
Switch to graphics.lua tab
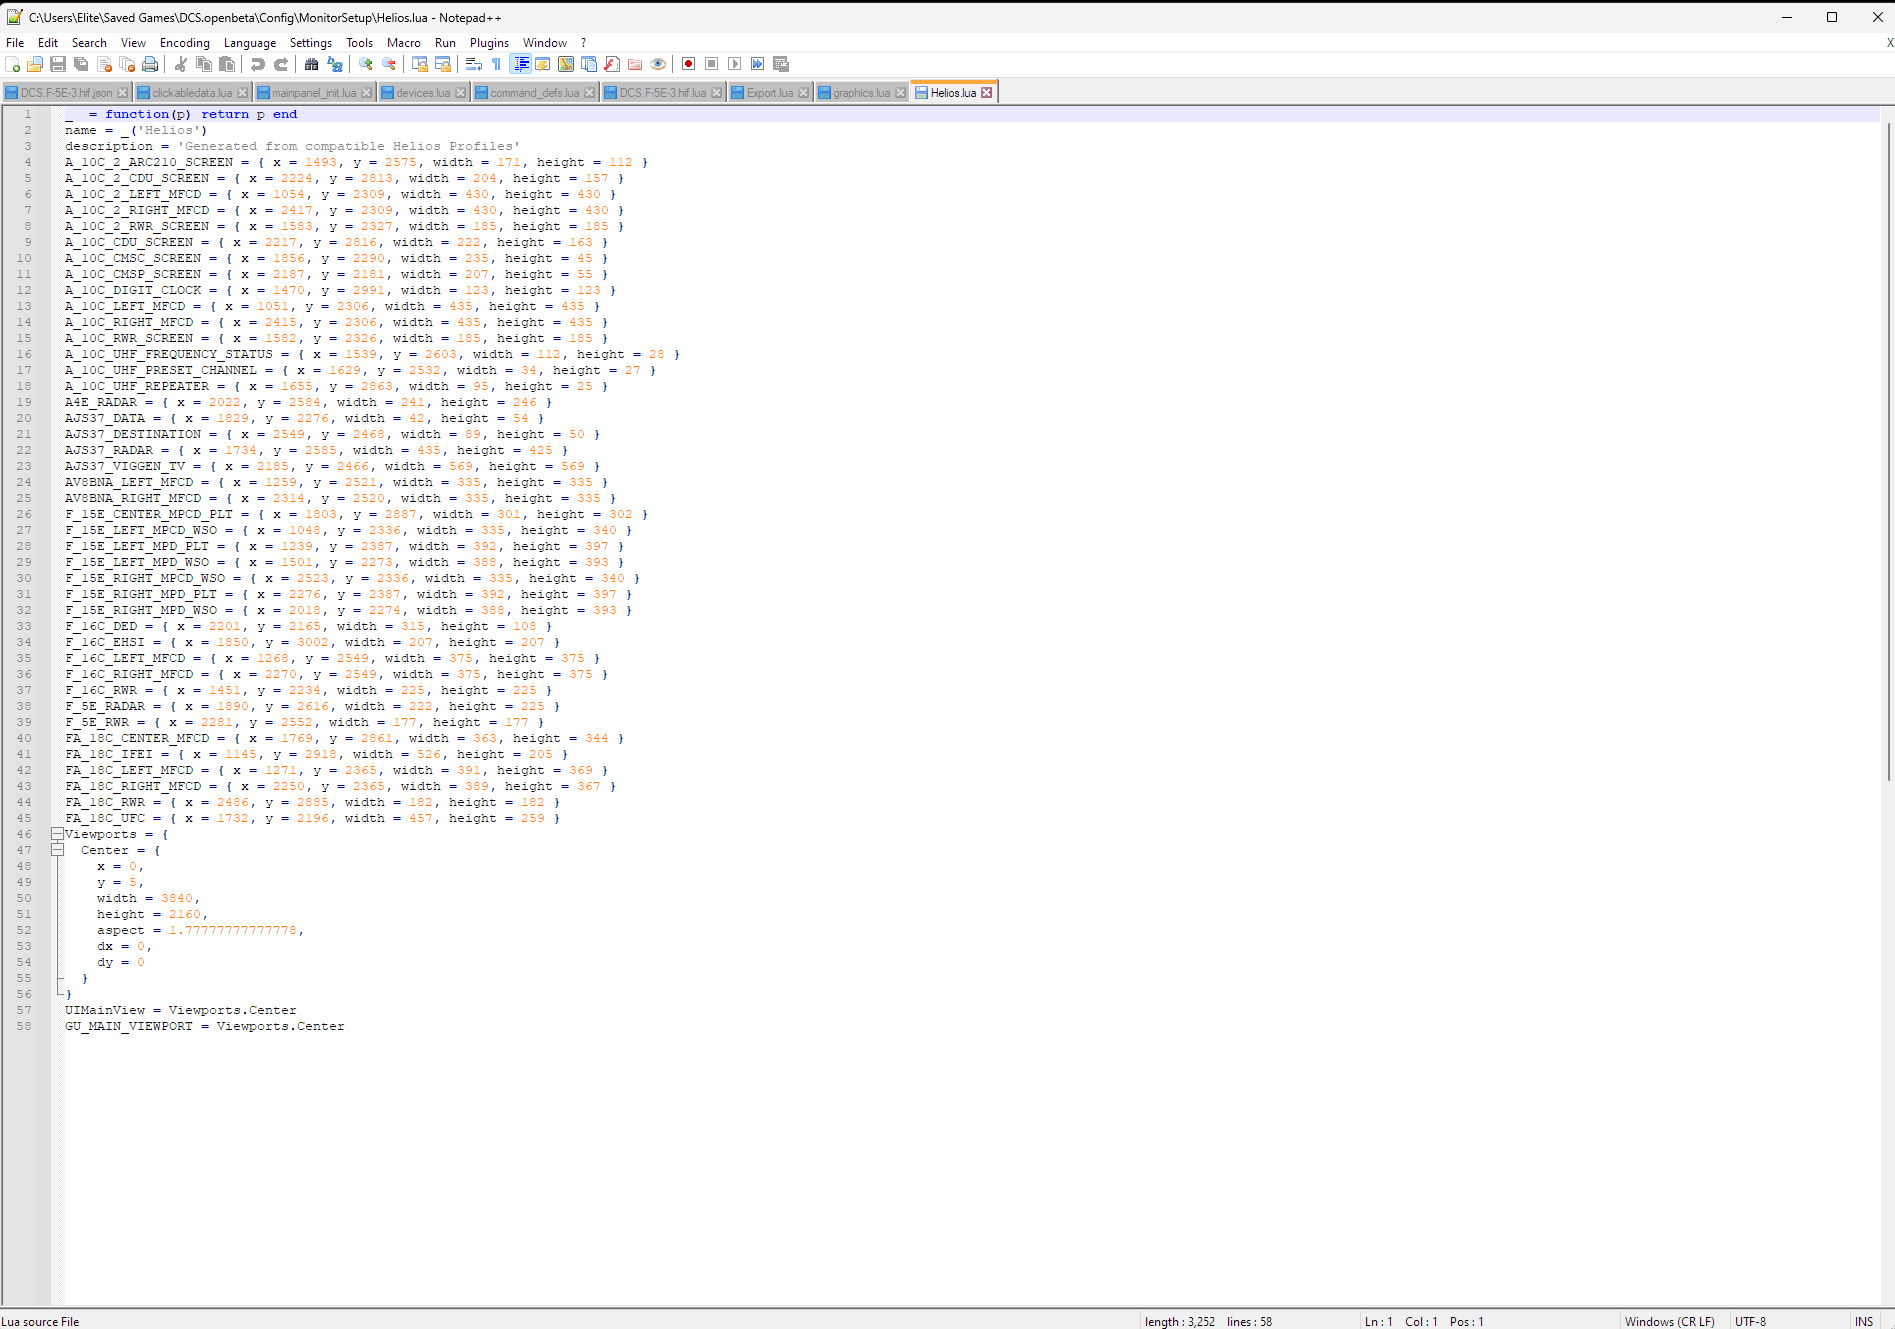(861, 93)
